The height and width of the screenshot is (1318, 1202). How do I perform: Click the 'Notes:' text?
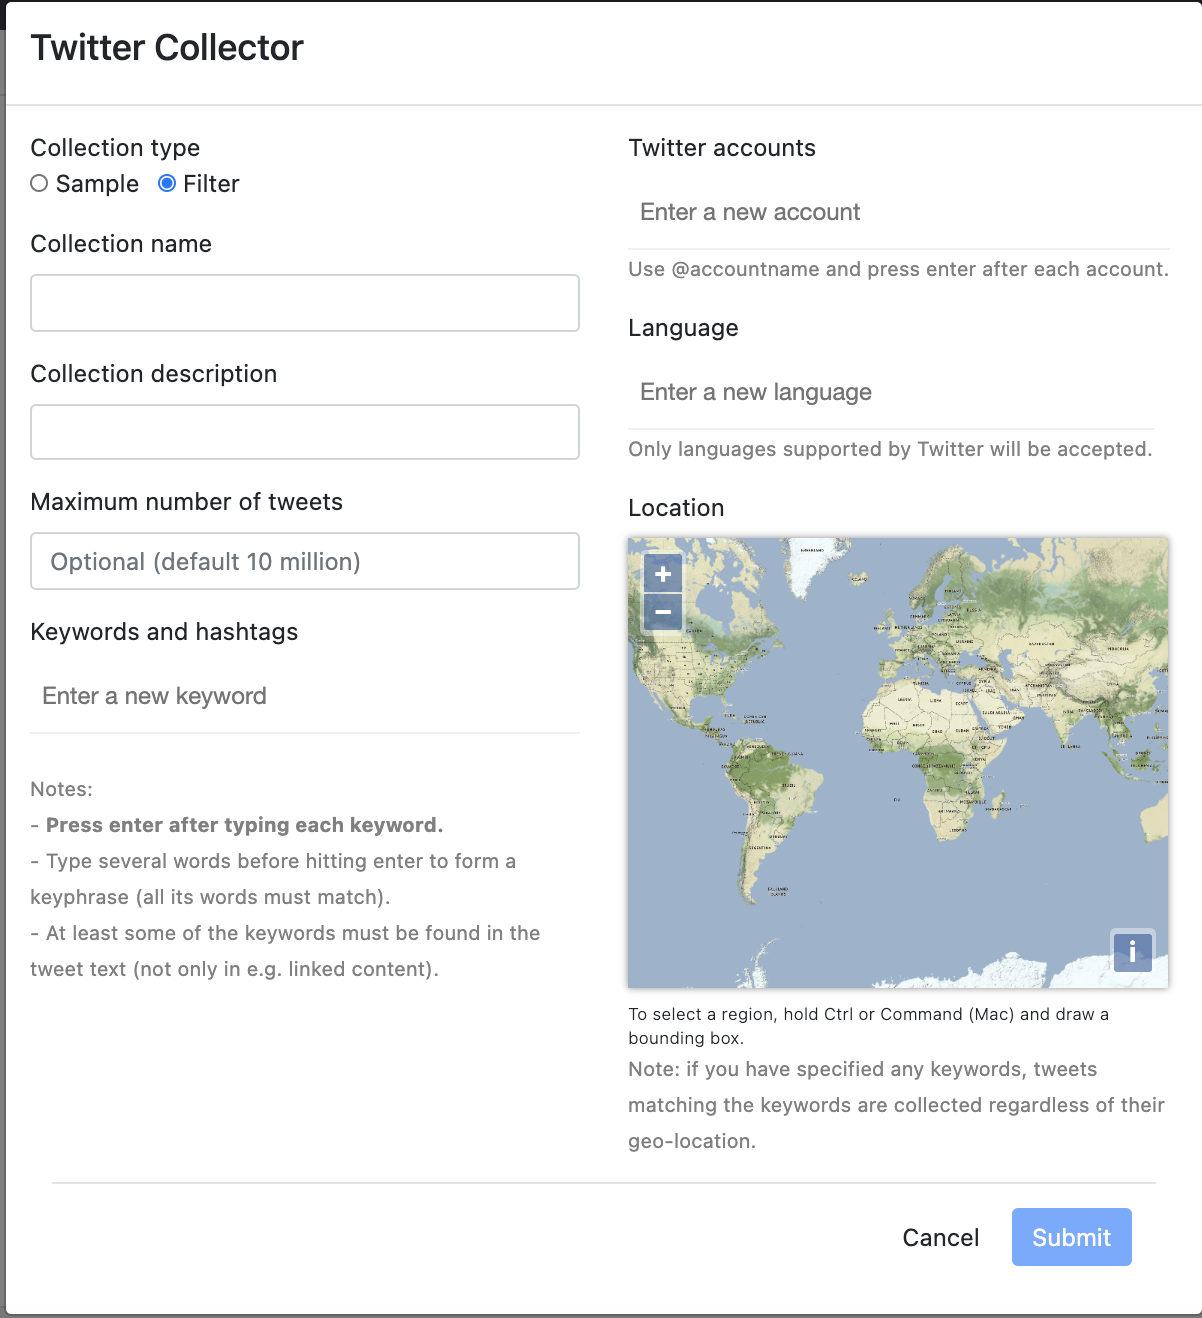pyautogui.click(x=62, y=789)
